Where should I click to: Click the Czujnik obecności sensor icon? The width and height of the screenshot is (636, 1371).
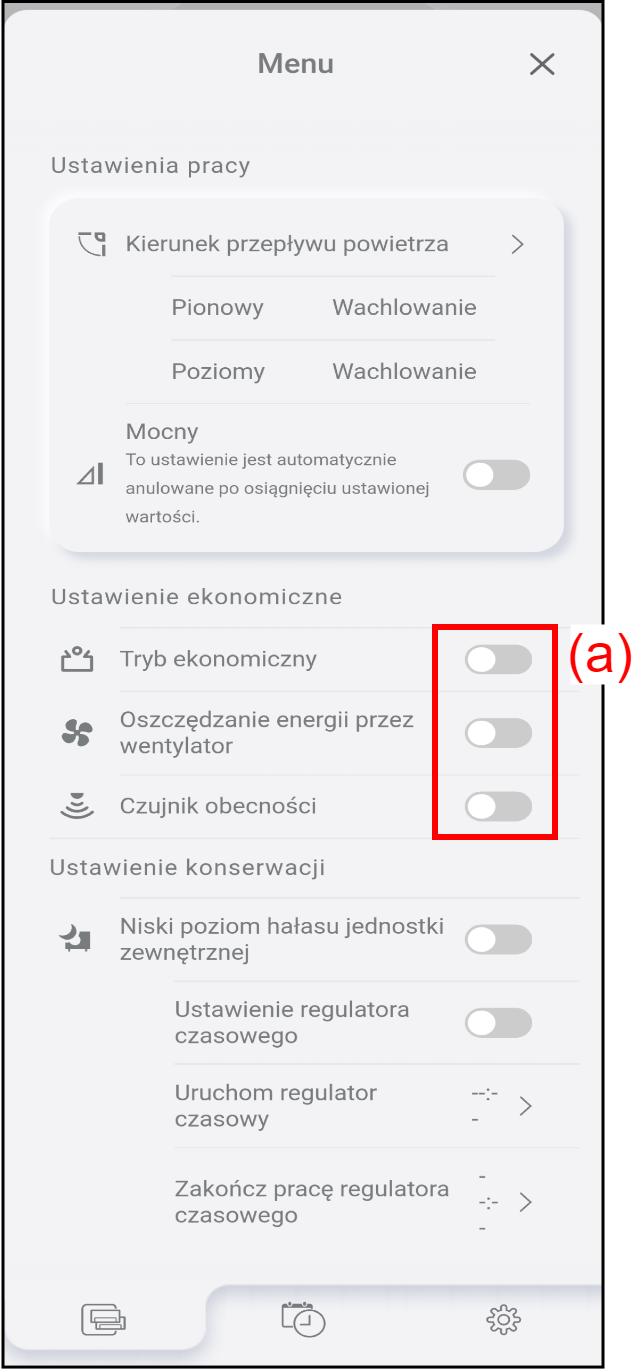pos(77,805)
